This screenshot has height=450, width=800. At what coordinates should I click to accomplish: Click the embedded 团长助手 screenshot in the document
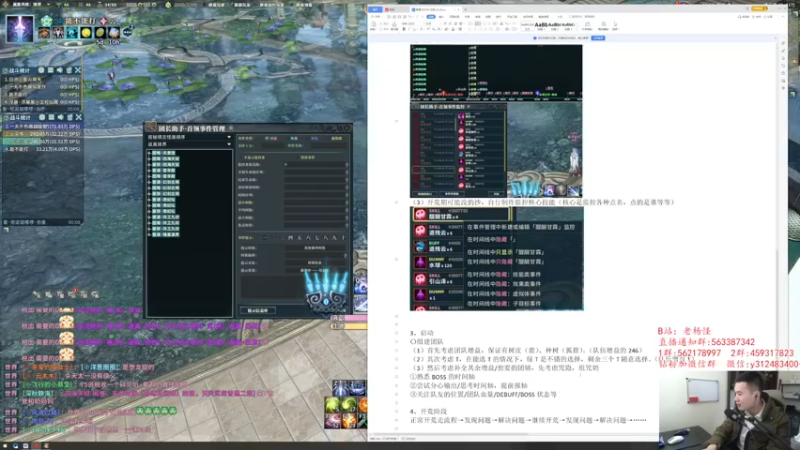point(496,150)
